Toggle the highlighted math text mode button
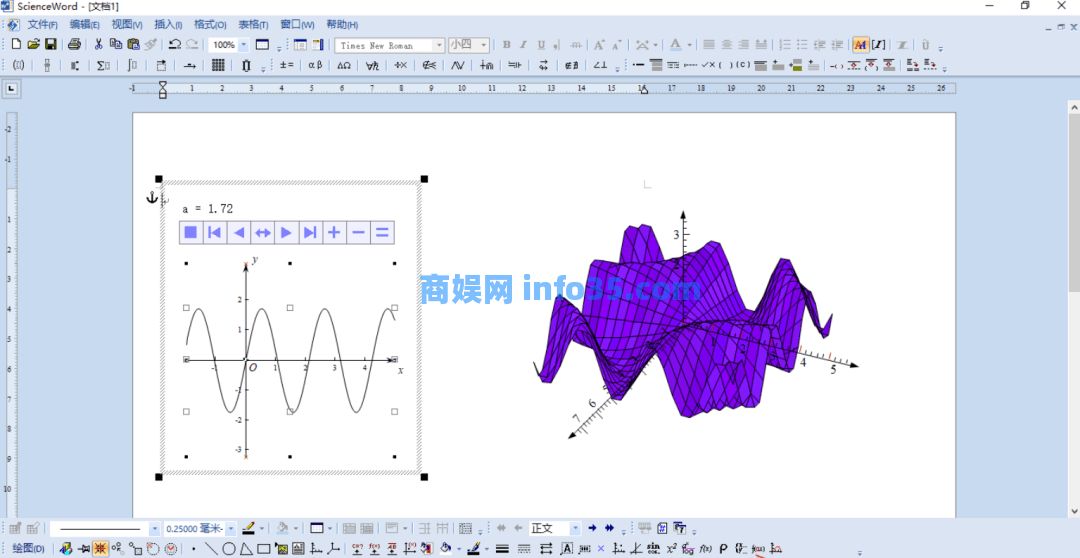This screenshot has width=1080, height=558. point(860,45)
